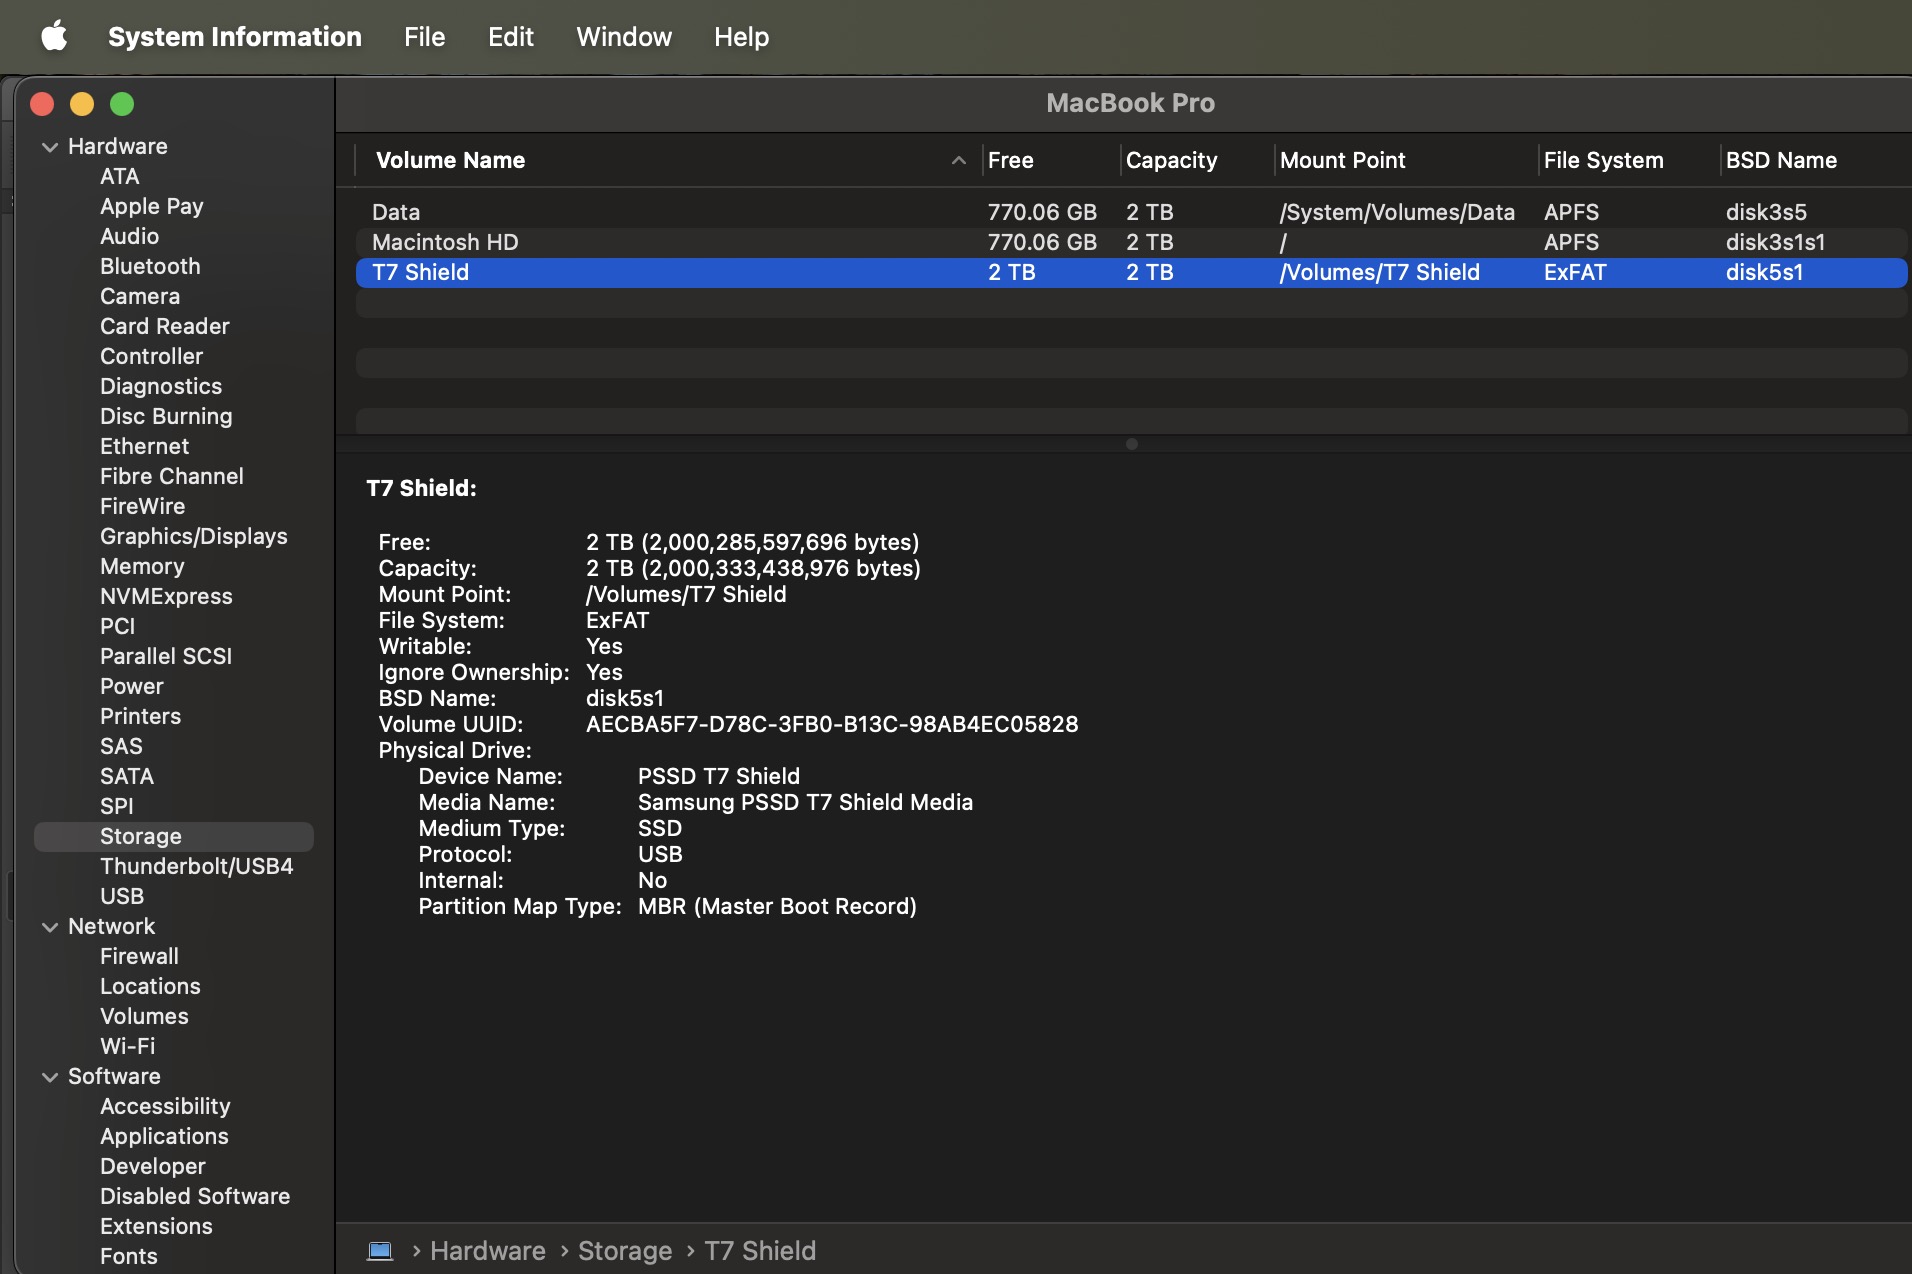1912x1274 pixels.
Task: Select Wi-Fi under Network
Action: tap(127, 1046)
